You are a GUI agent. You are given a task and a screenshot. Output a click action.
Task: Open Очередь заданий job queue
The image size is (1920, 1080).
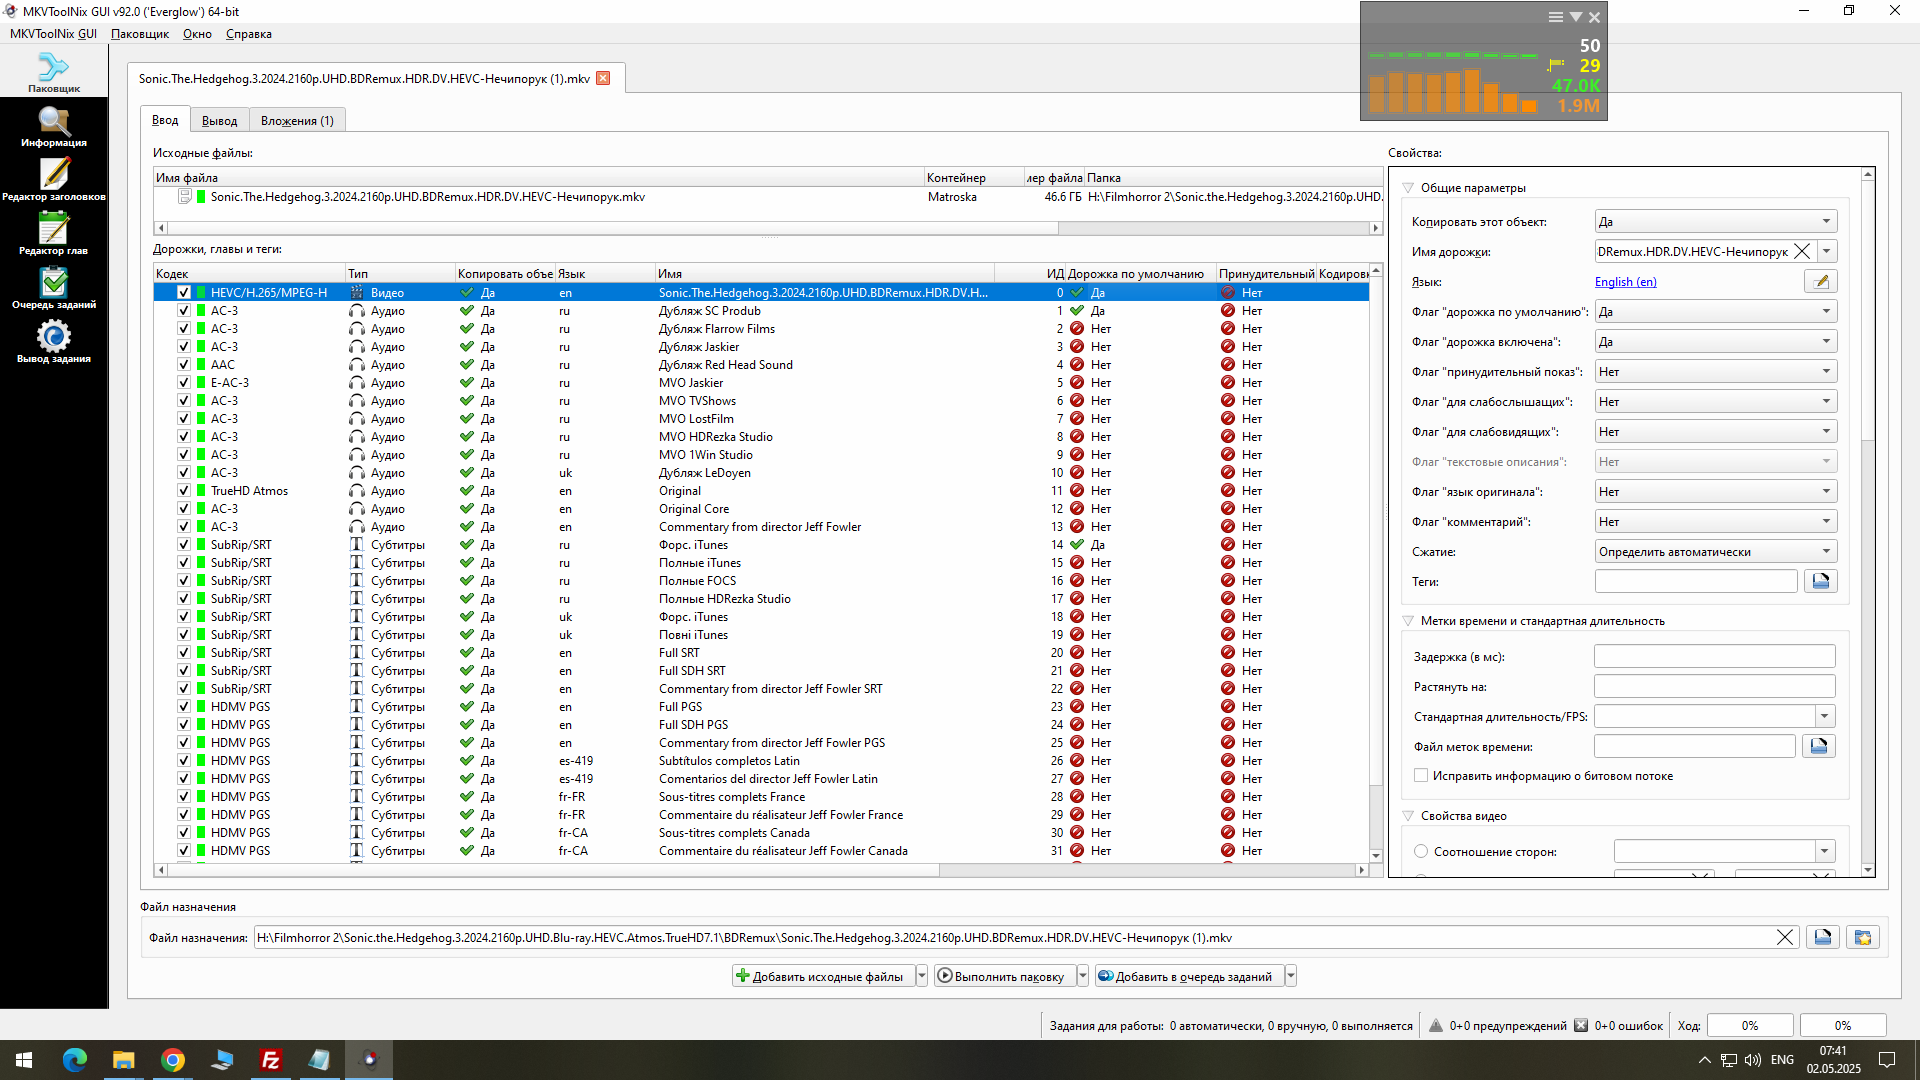pos(54,289)
